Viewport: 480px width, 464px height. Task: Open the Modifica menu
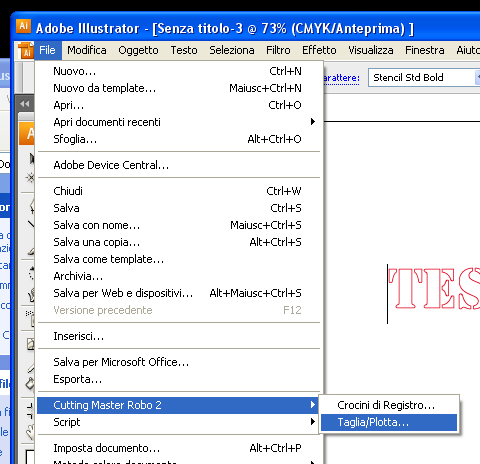(x=87, y=50)
